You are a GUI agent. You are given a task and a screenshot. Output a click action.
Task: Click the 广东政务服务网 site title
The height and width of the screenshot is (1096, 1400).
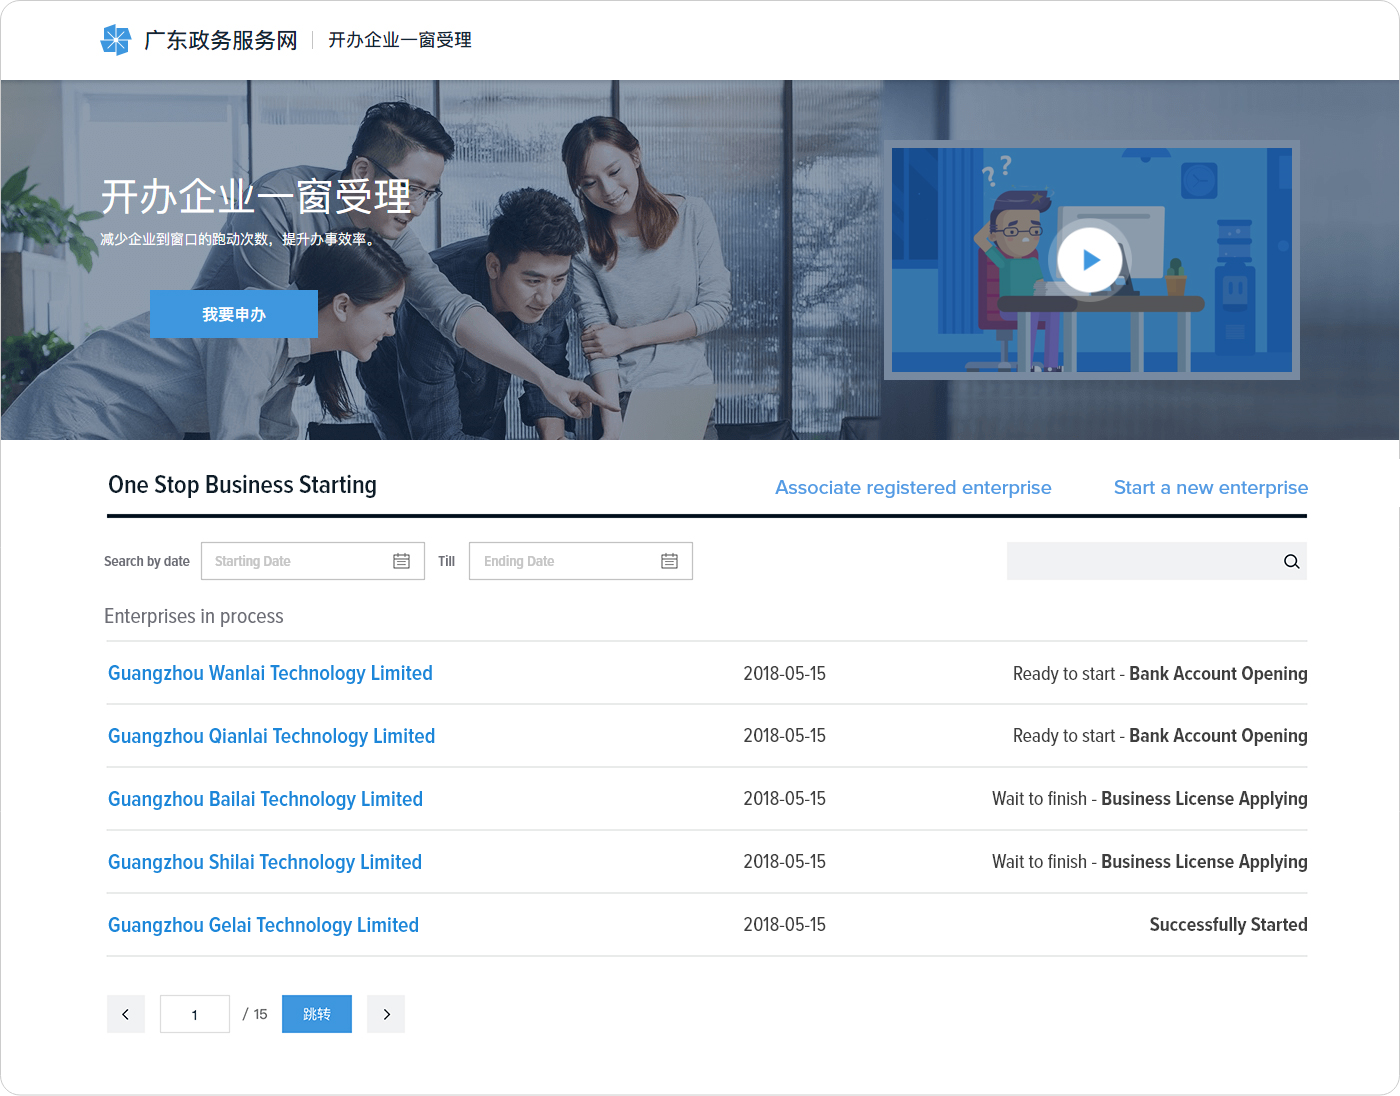221,40
